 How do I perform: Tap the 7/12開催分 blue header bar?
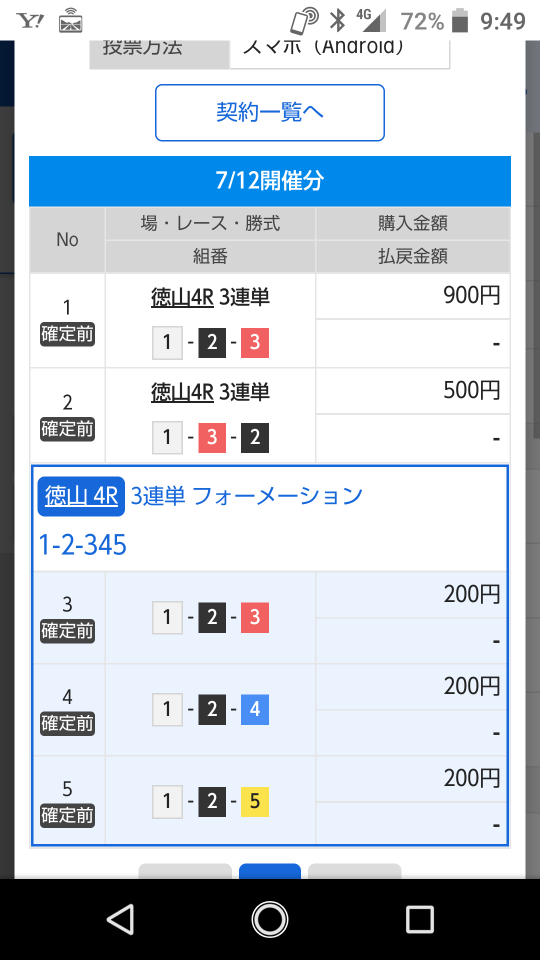point(269,181)
